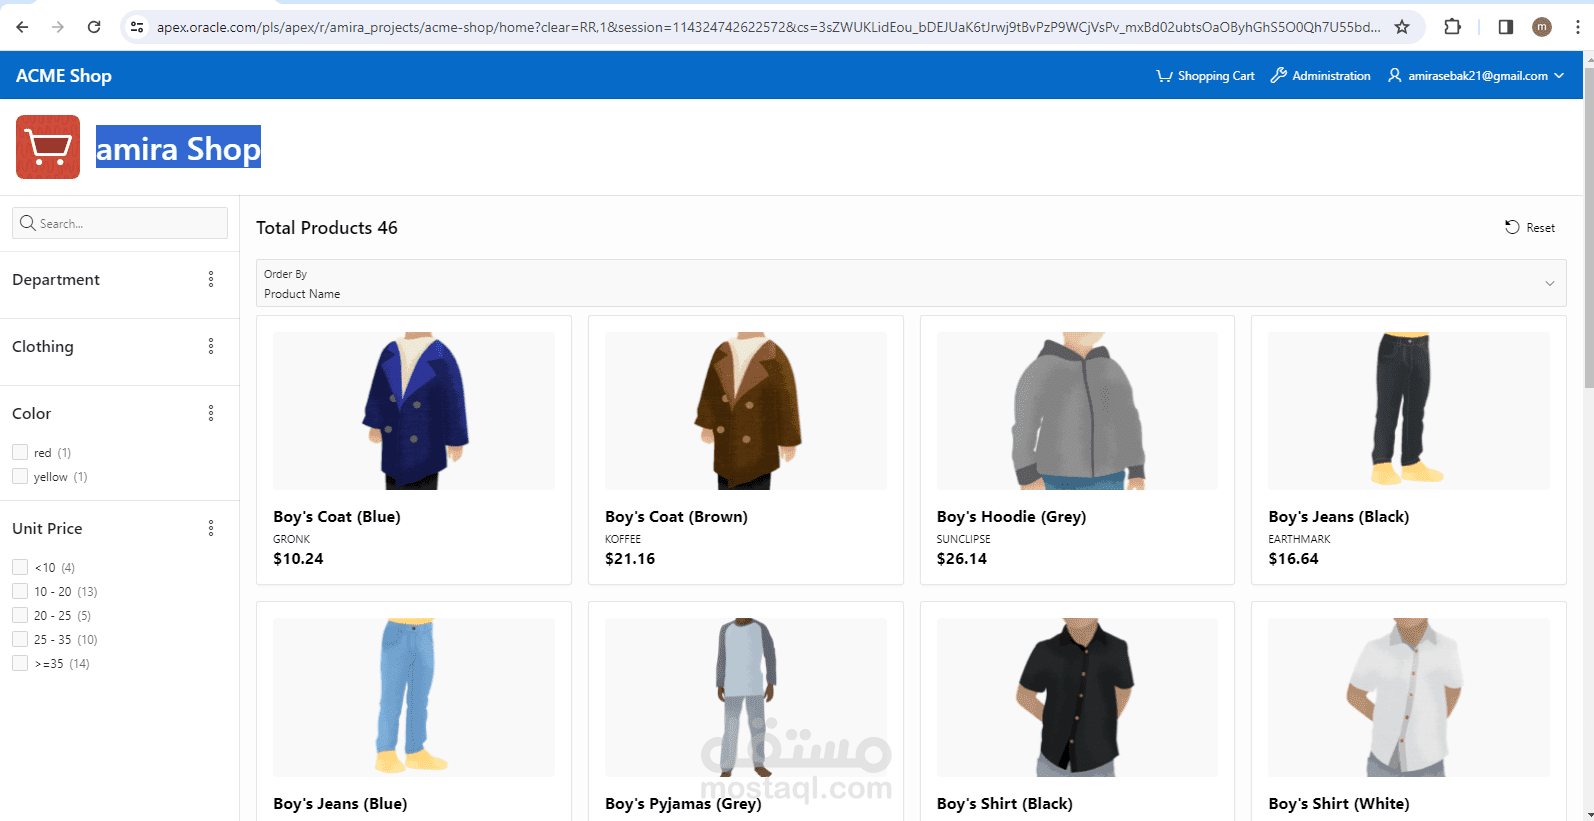This screenshot has width=1594, height=821.
Task: Open Boy's Shirt (White) product title
Action: tap(1339, 803)
